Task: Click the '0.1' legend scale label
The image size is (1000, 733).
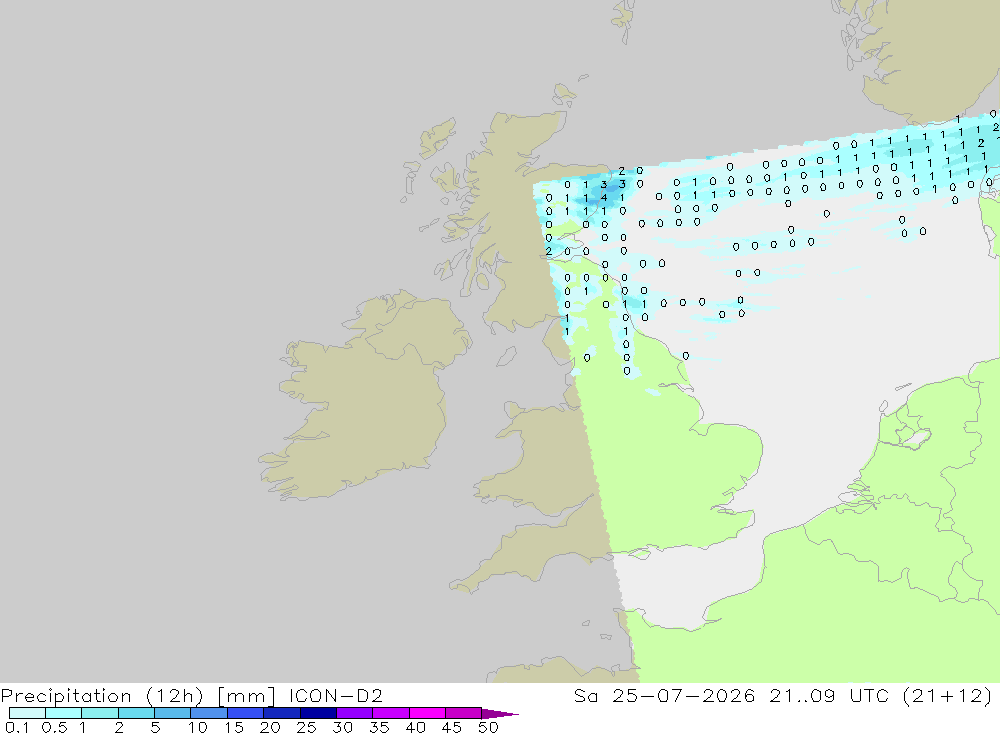Action: (17, 727)
